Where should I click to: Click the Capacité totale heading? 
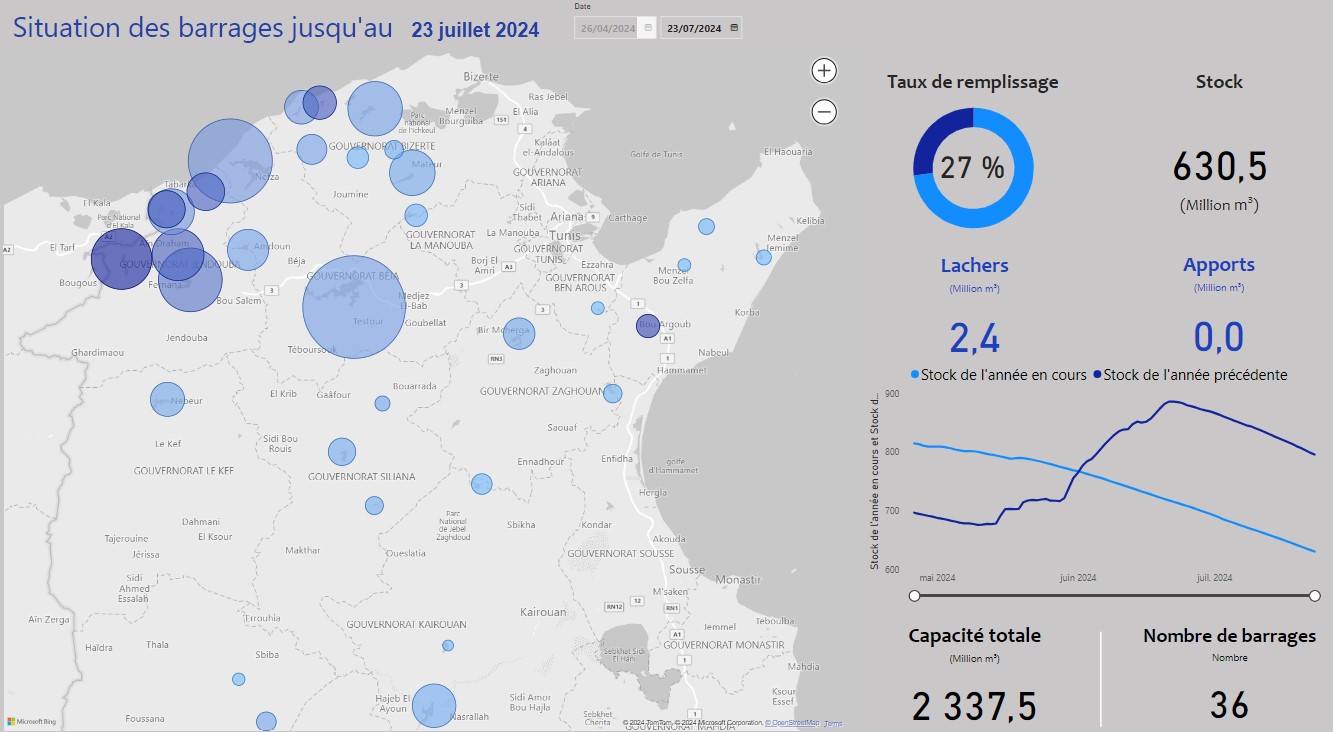(x=974, y=635)
